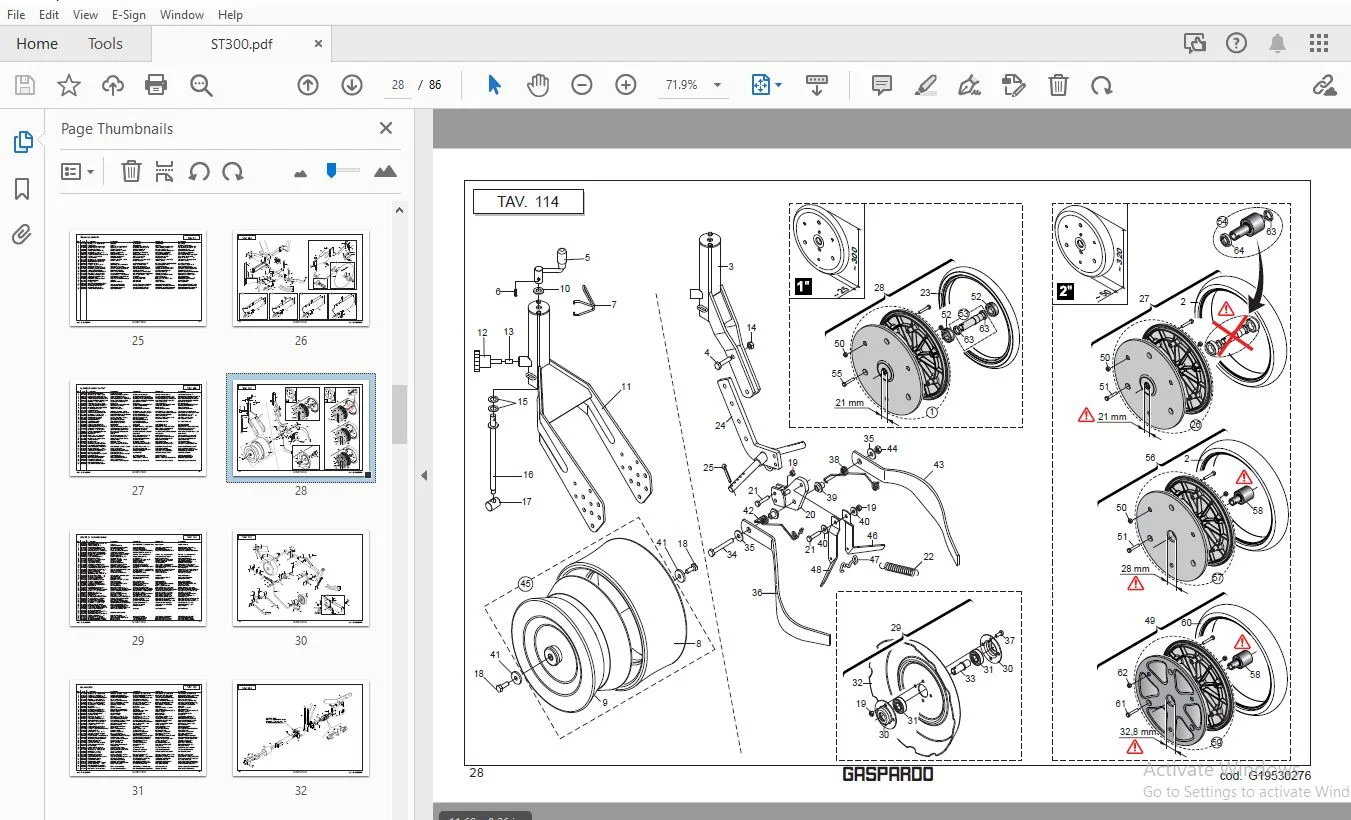Open the E-Sign menu
The width and height of the screenshot is (1351, 820).
(x=128, y=14)
